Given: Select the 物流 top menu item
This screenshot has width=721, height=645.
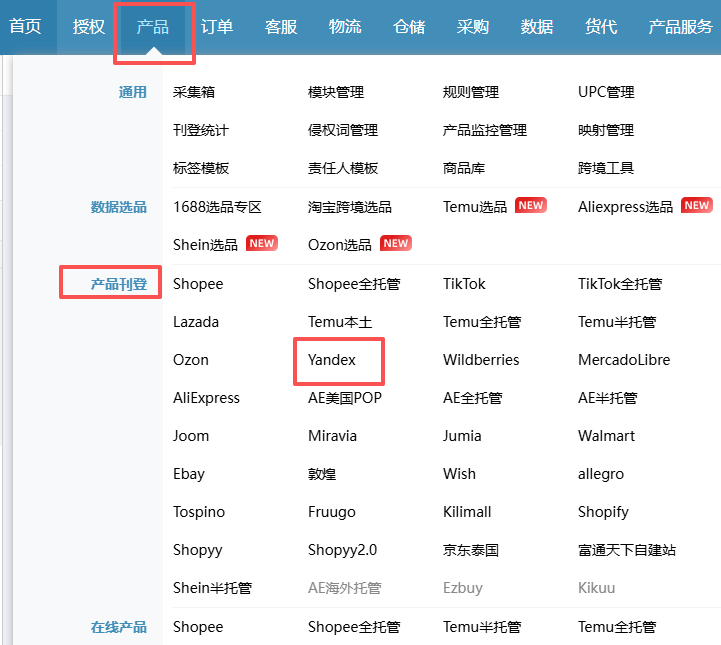Looking at the screenshot, I should click(x=345, y=27).
